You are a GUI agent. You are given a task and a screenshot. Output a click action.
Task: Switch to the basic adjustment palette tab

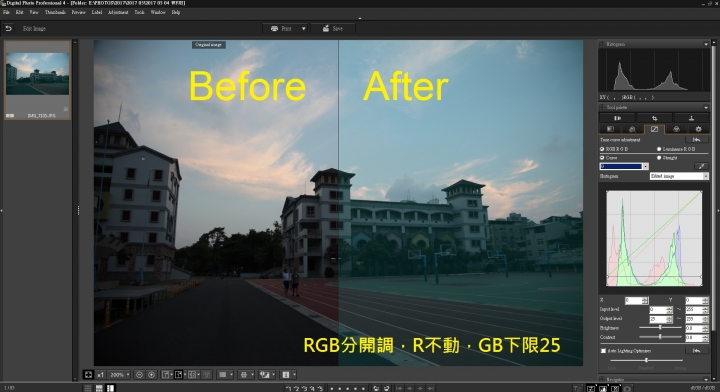[x=610, y=129]
